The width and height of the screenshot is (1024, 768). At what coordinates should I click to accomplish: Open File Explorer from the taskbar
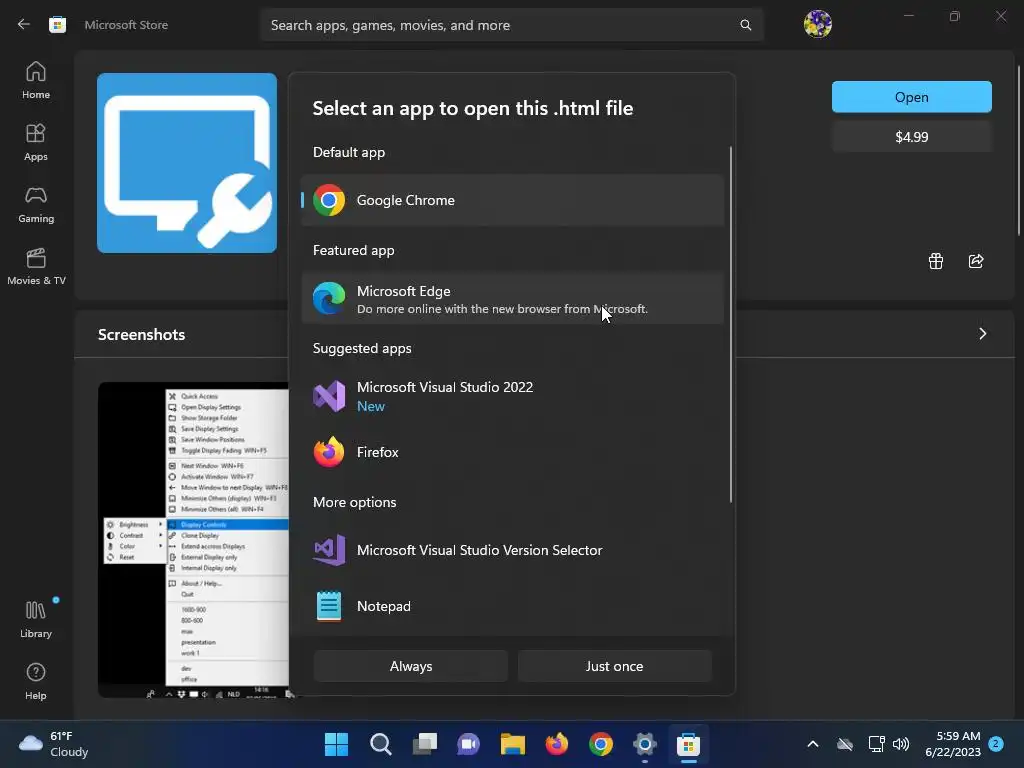[x=513, y=744]
